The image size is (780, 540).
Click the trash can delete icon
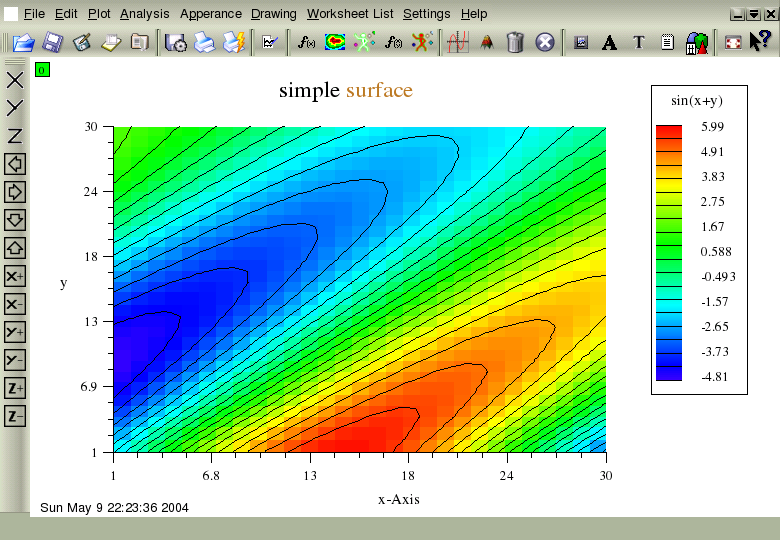coord(515,43)
